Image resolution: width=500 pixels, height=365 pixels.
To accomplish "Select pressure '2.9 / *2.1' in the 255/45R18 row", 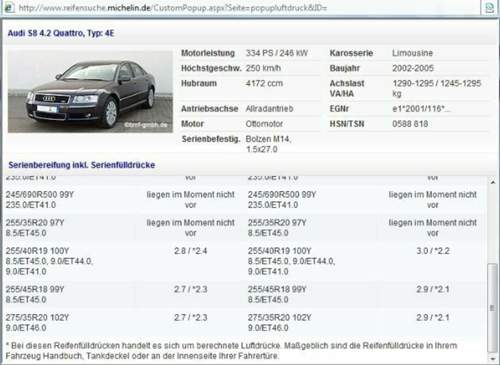I will (433, 289).
